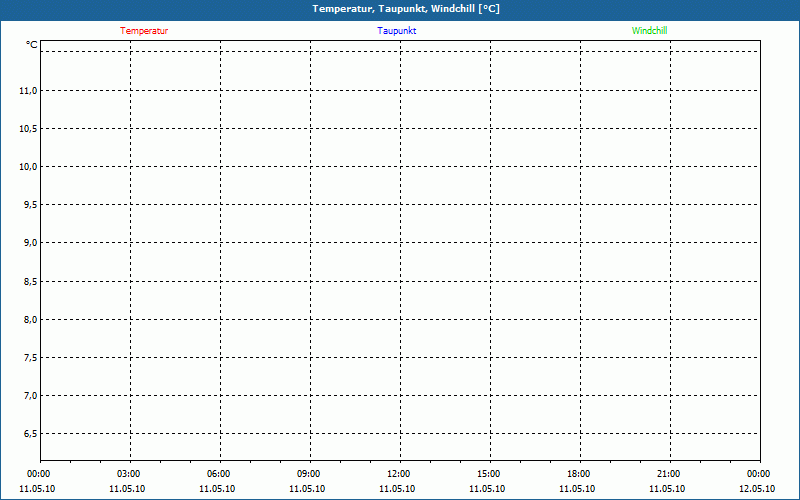Image resolution: width=800 pixels, height=500 pixels.
Task: Select the 09:00 time axis marker
Action: (x=308, y=474)
